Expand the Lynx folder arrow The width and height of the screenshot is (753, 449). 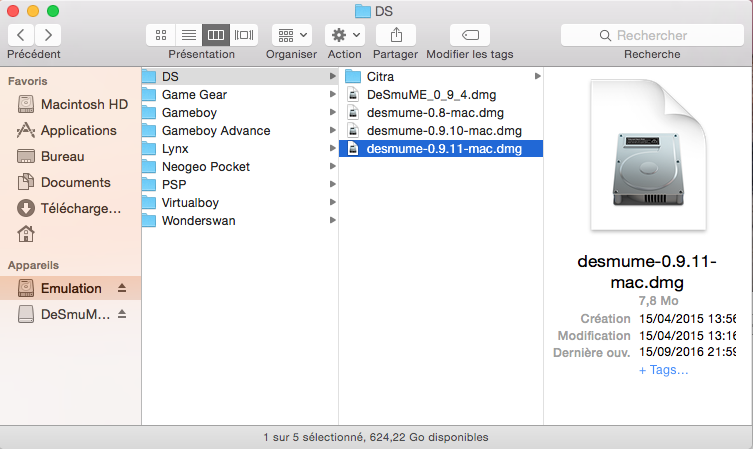coord(332,148)
